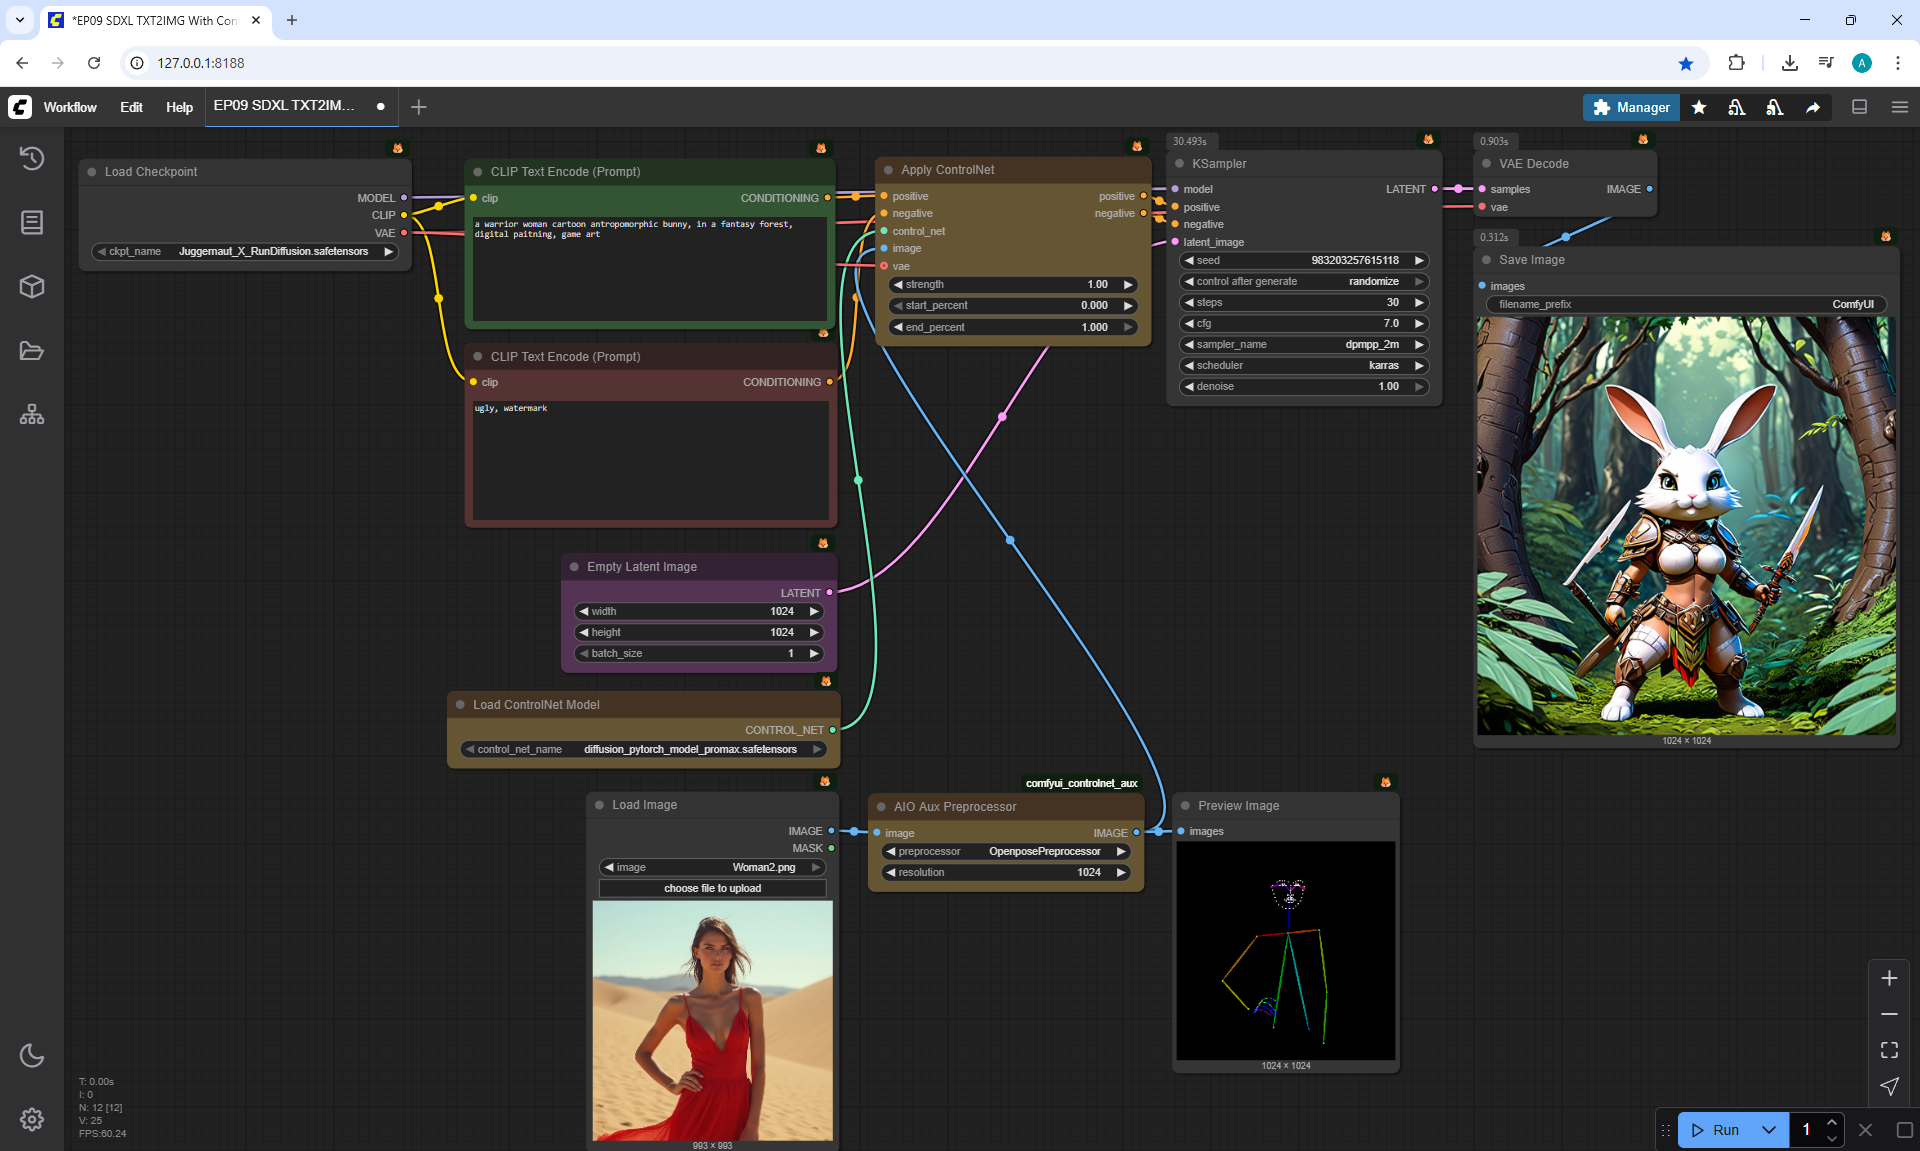Open the Workflow menu
Viewport: 1920px width, 1151px height.
click(x=70, y=107)
